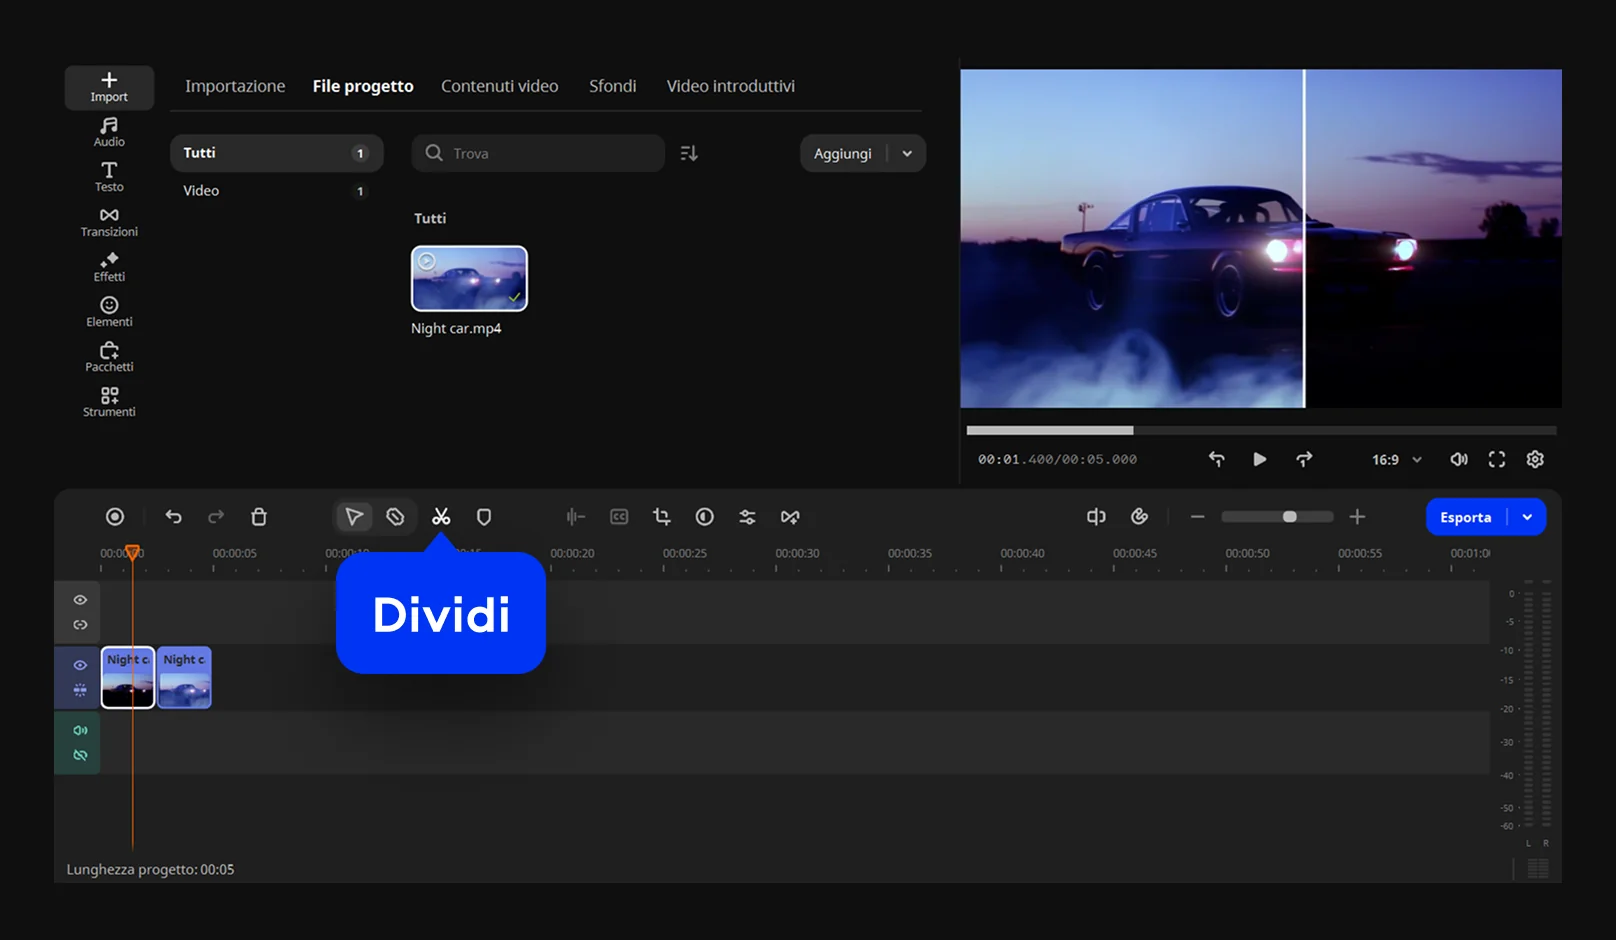Select the Night car.mp4 thumbnail
Screen dimensions: 1616x940
pyautogui.click(x=469, y=279)
